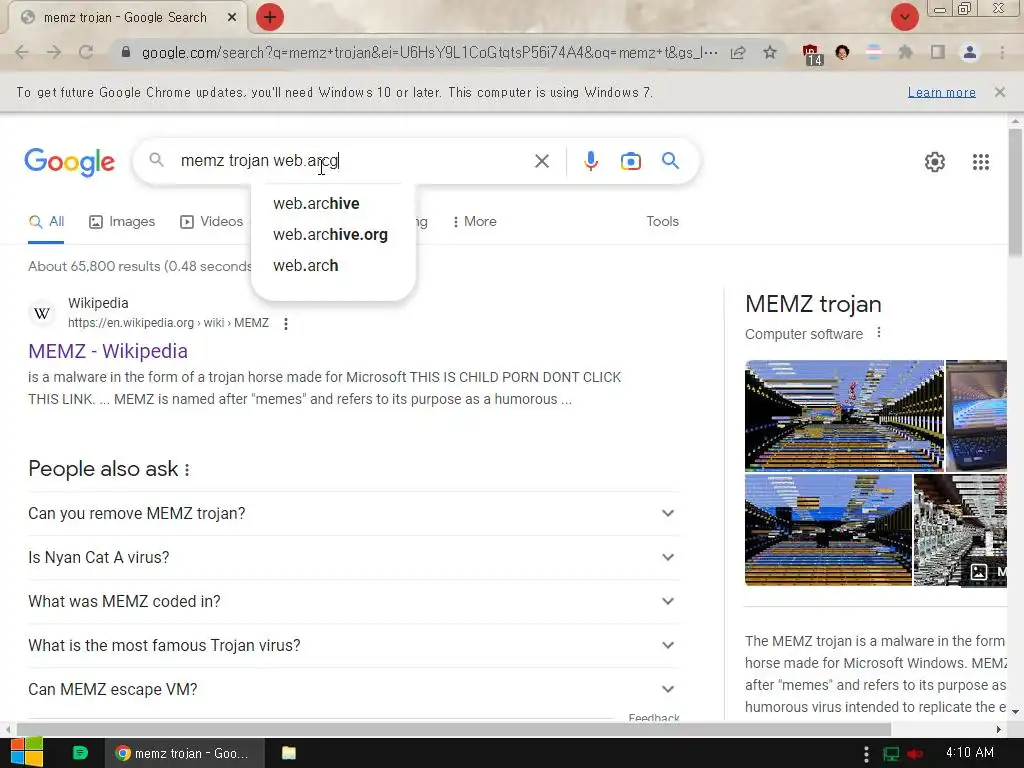Open a new tab with the red plus button

pyautogui.click(x=270, y=17)
